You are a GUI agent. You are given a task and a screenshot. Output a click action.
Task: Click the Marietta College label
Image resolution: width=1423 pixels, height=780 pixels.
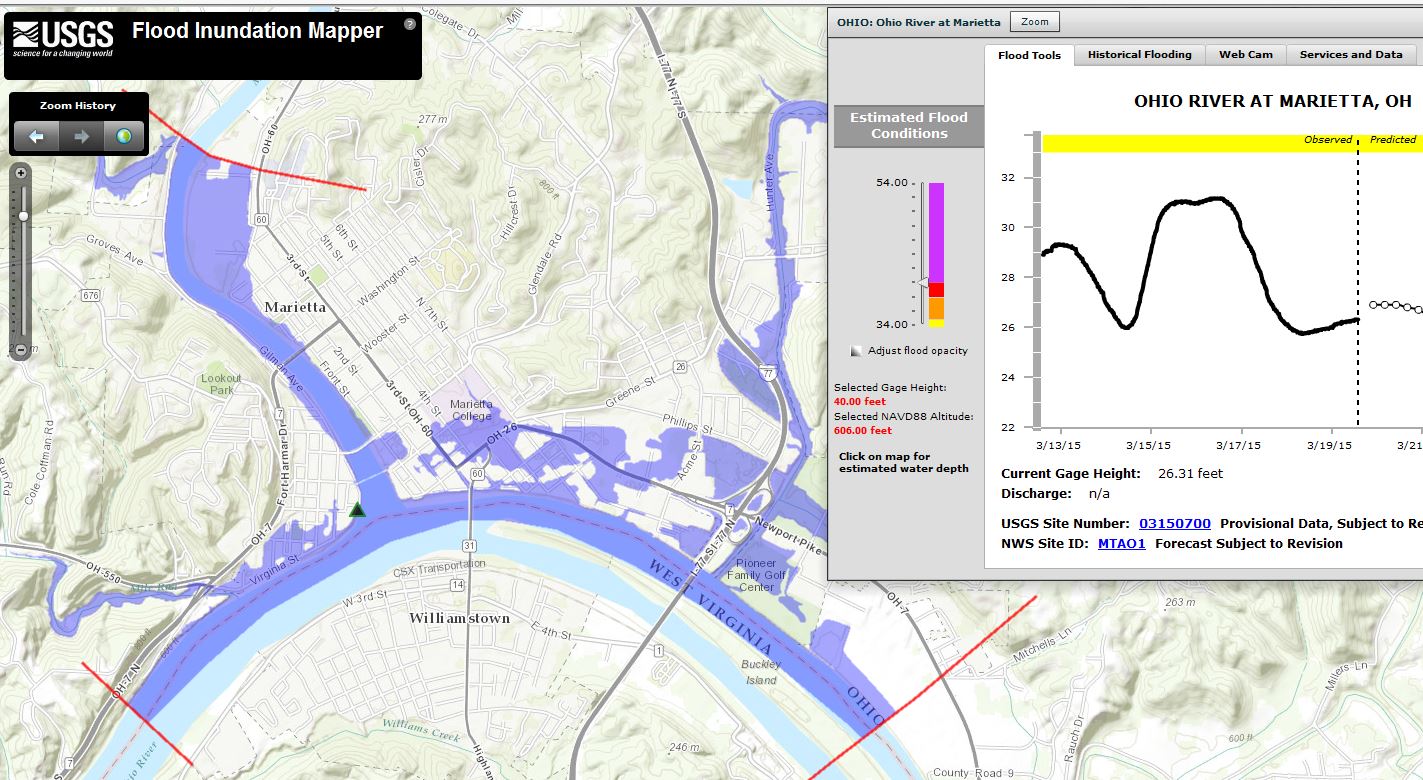tap(471, 410)
